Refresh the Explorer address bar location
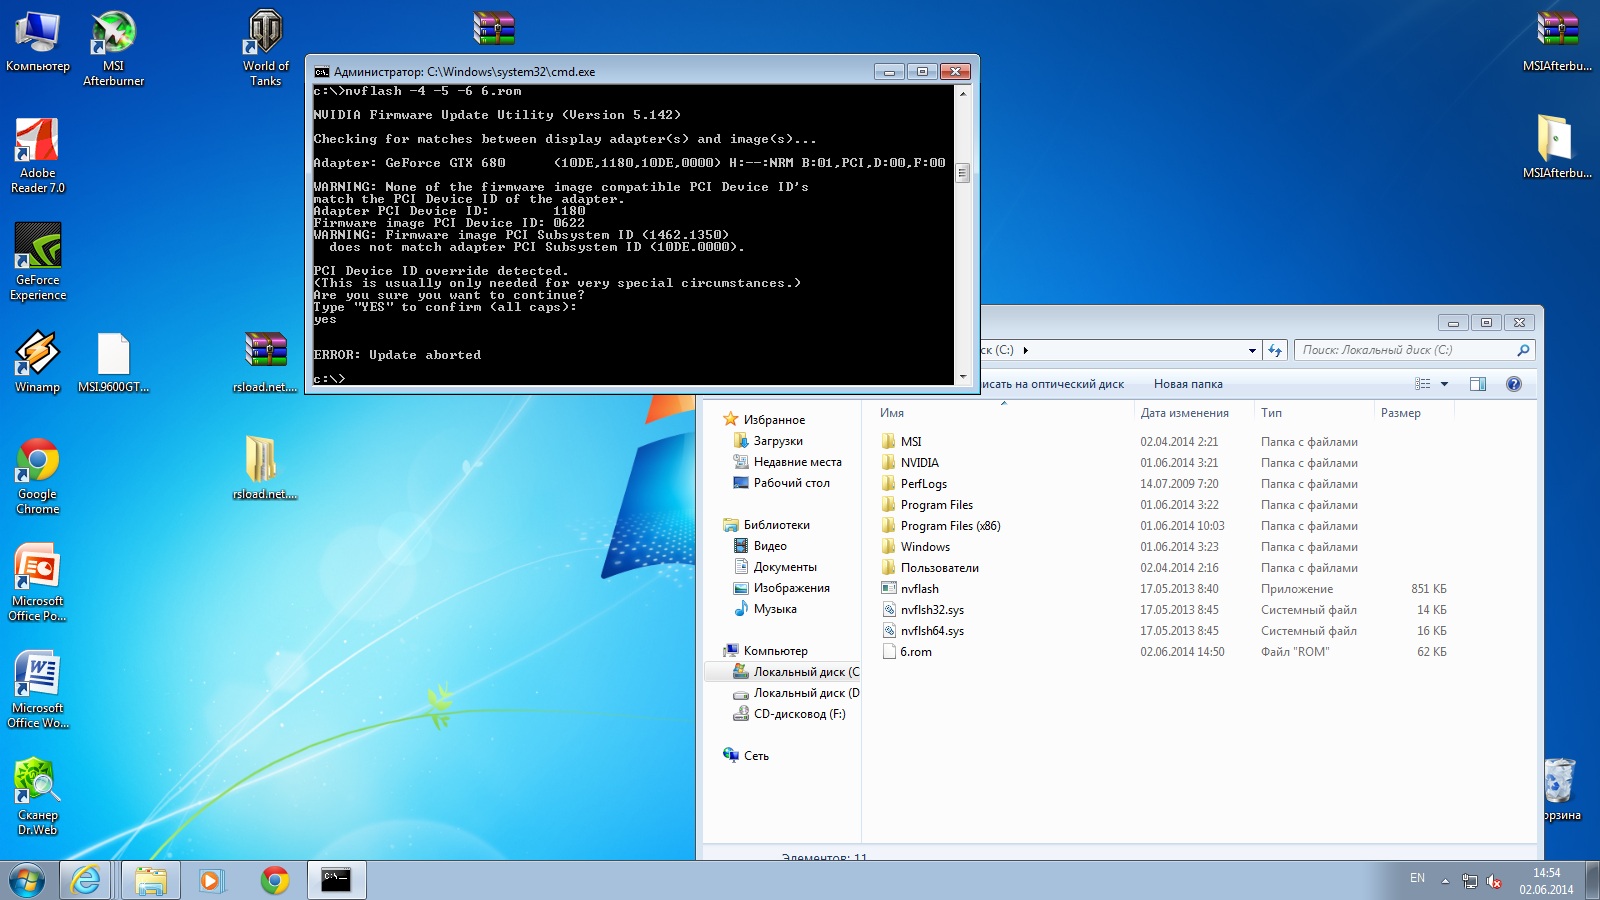This screenshot has width=1600, height=900. pyautogui.click(x=1275, y=350)
